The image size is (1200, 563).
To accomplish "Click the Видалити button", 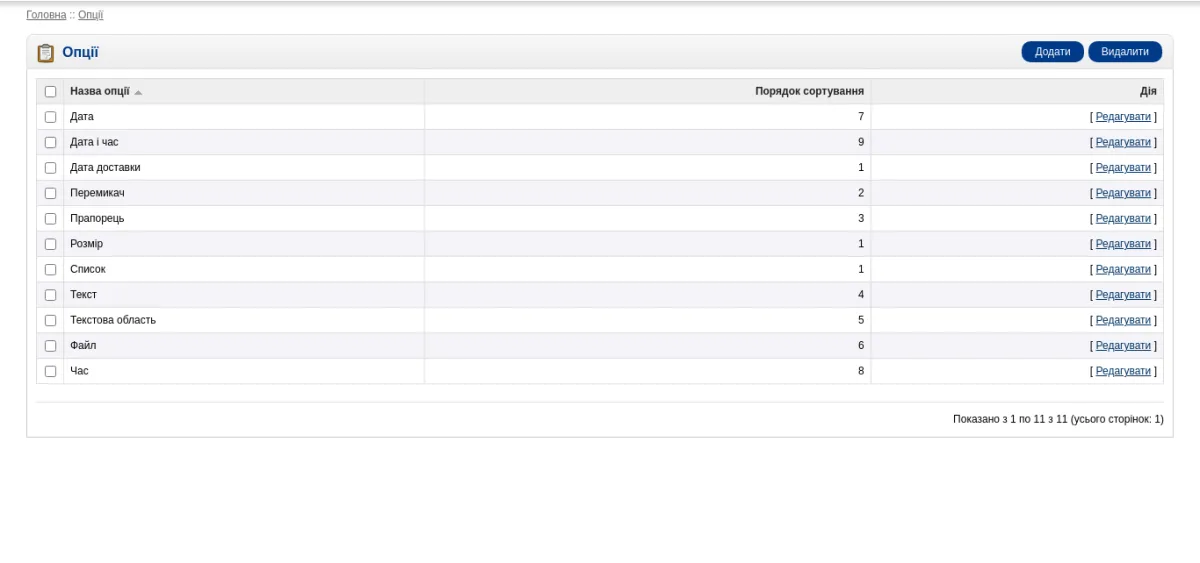I will point(1125,52).
